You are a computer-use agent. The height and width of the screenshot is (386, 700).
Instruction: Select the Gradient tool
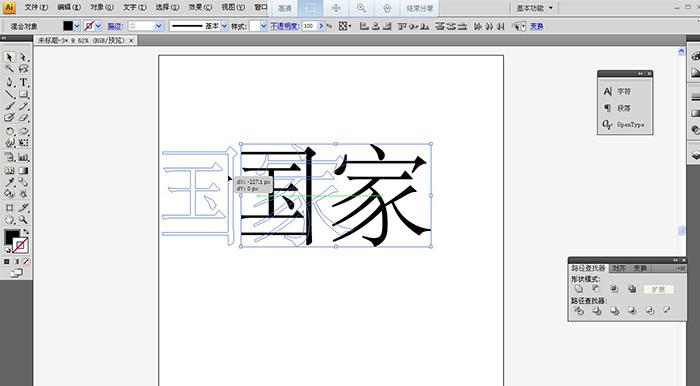point(23,170)
